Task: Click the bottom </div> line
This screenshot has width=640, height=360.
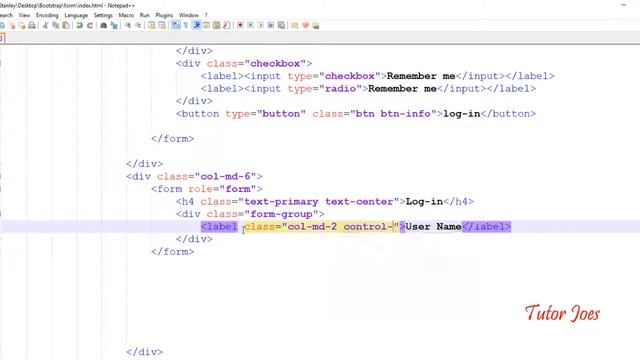Action: click(144, 351)
